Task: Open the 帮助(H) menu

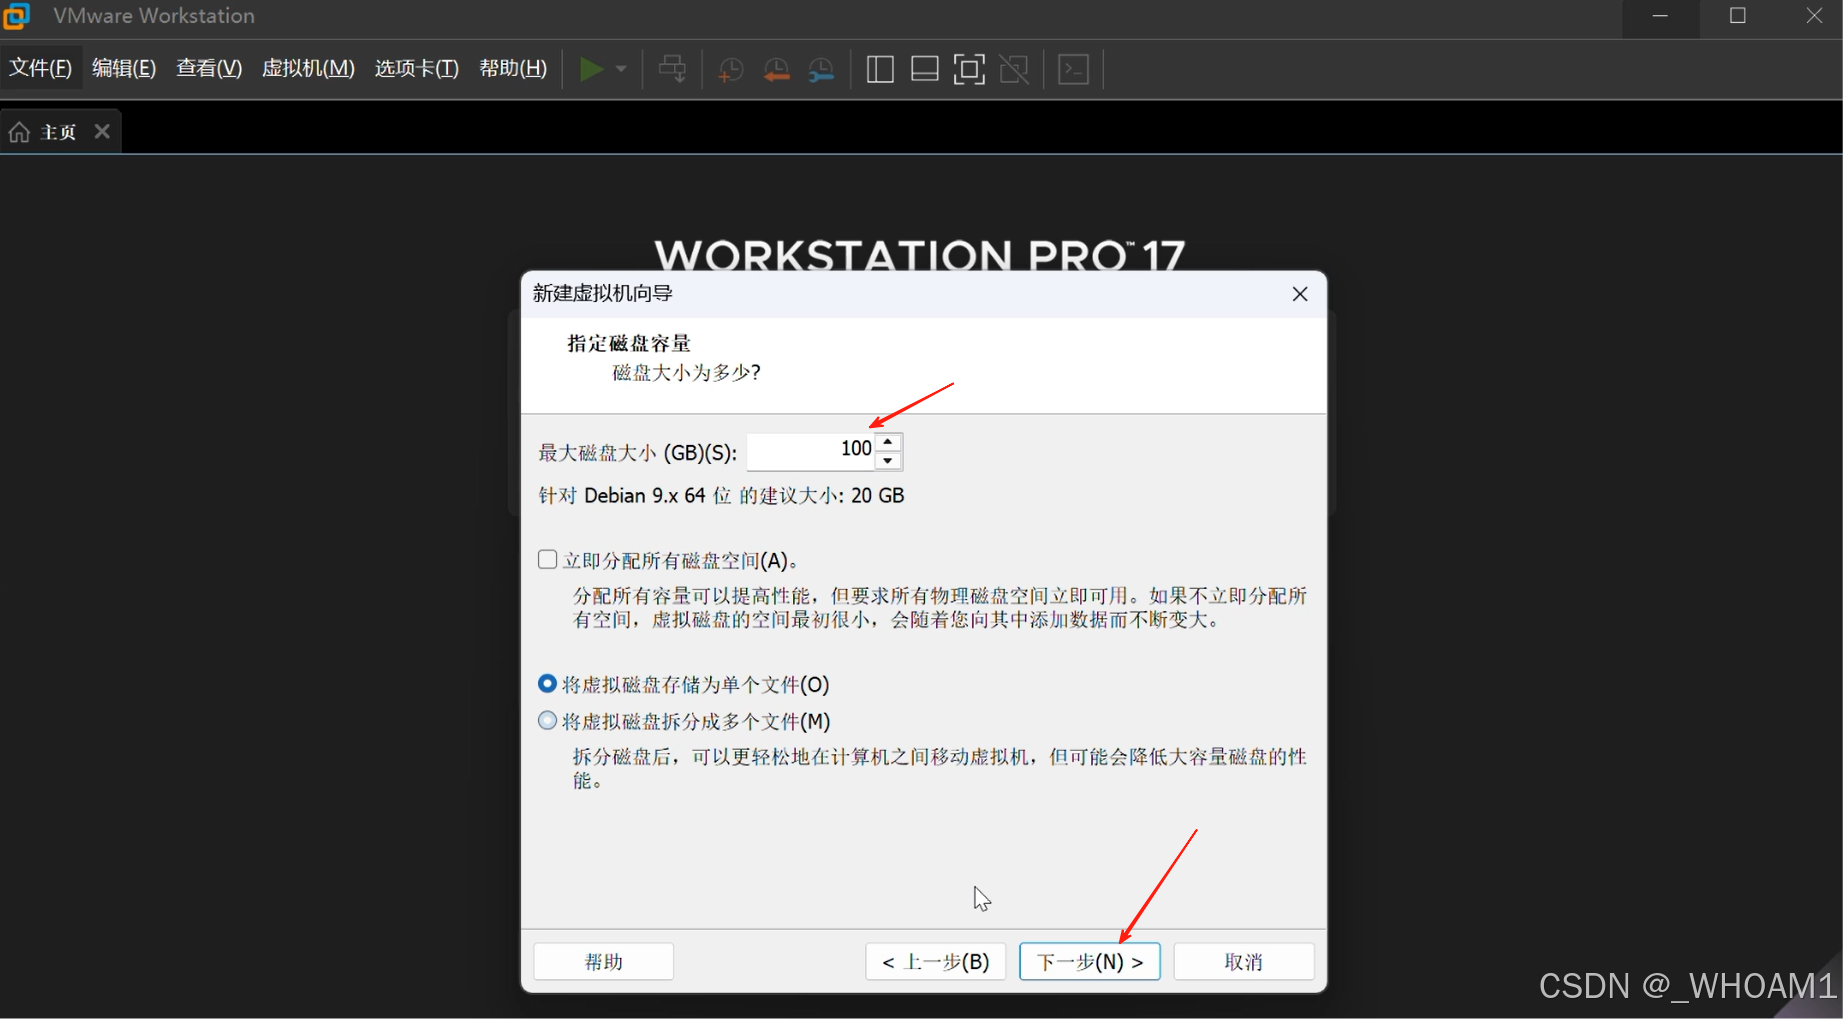Action: pyautogui.click(x=513, y=68)
